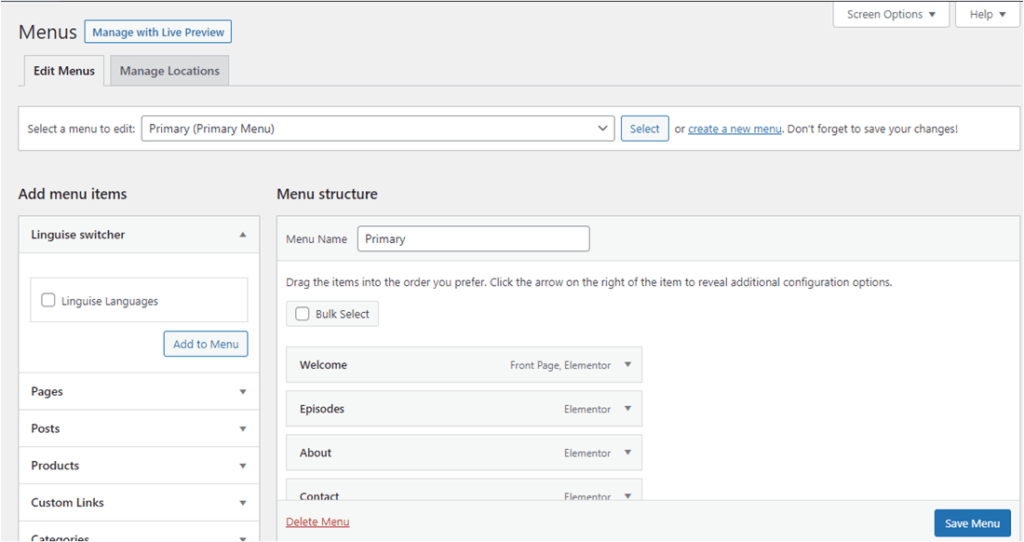Expand the About menu item arrow
Image resolution: width=1024 pixels, height=542 pixels.
click(628, 453)
